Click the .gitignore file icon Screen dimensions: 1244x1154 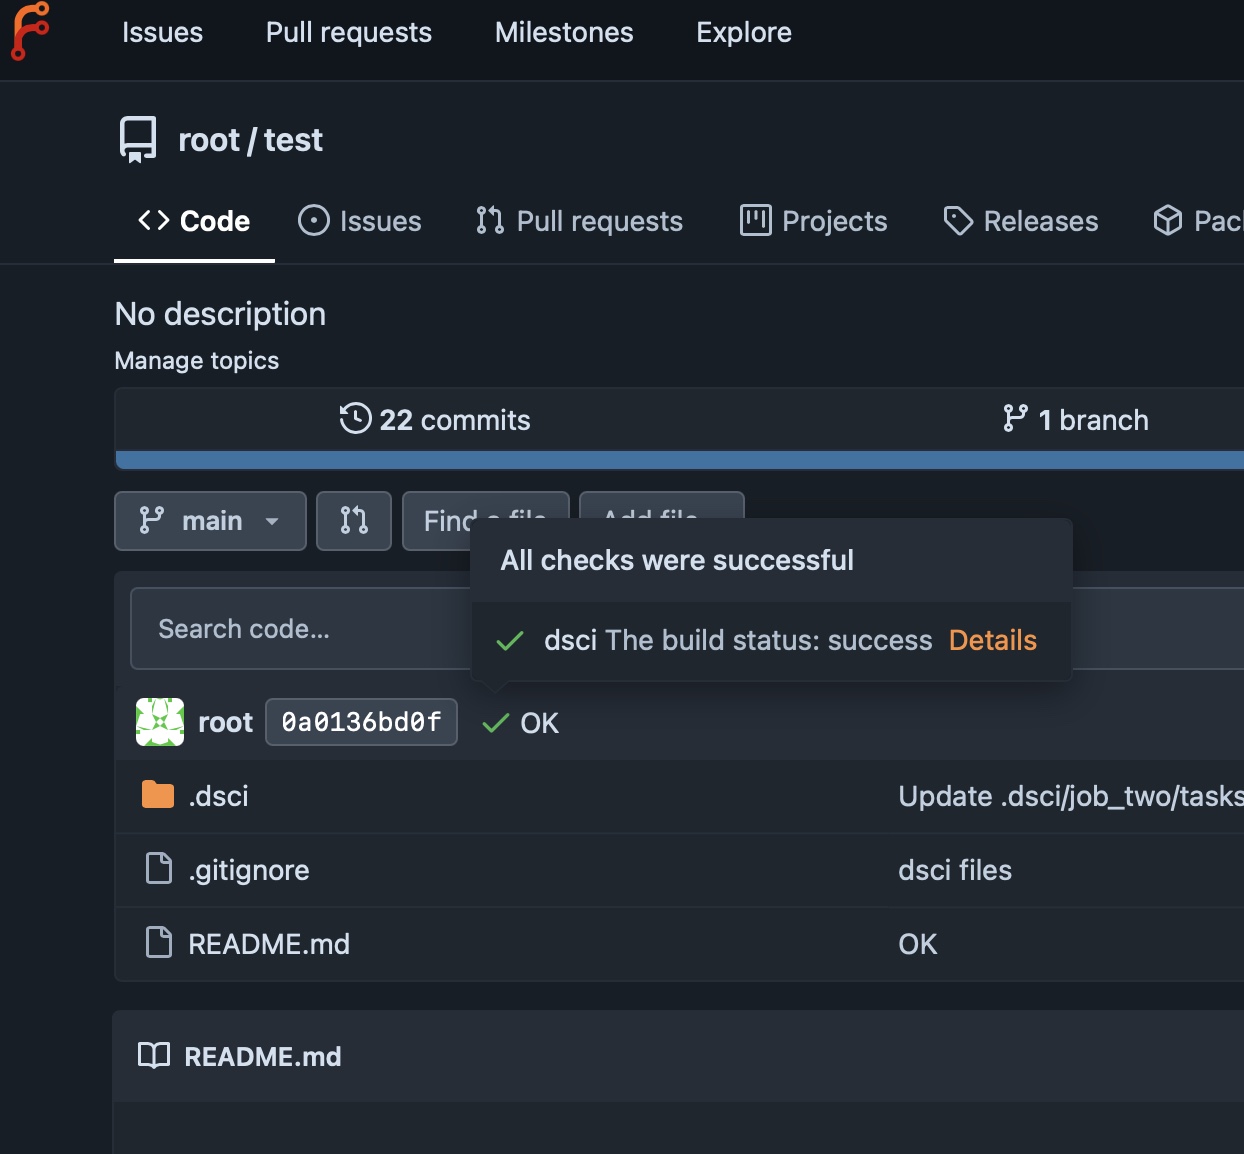(x=159, y=868)
